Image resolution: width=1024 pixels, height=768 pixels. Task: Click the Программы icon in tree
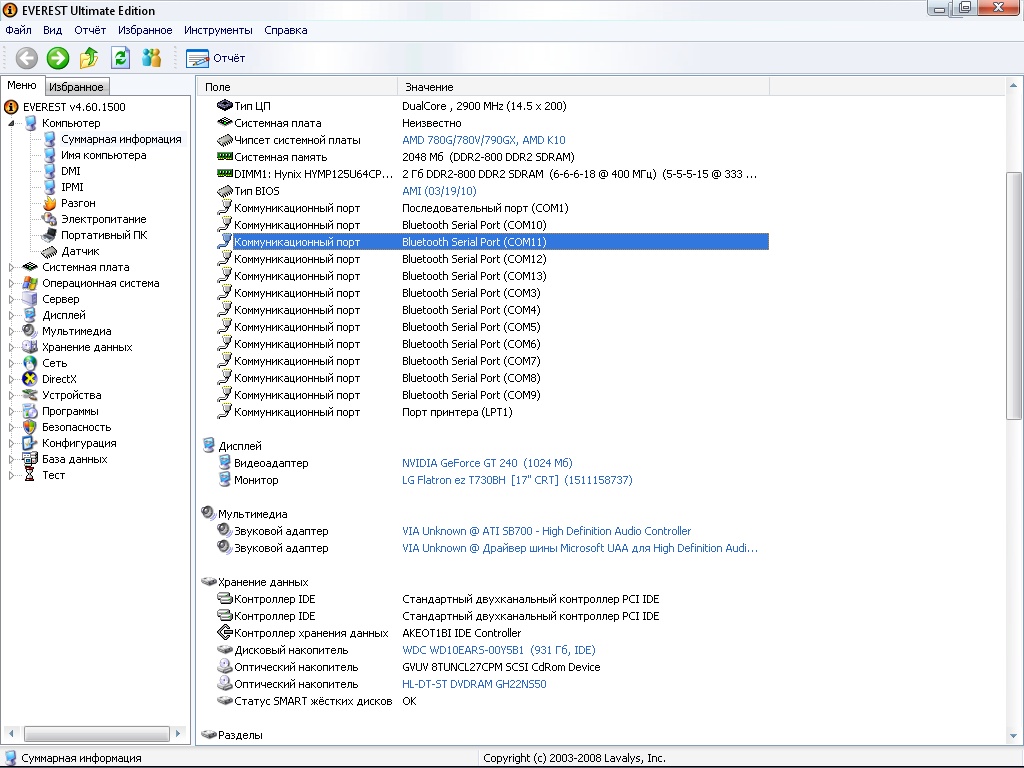pos(30,411)
